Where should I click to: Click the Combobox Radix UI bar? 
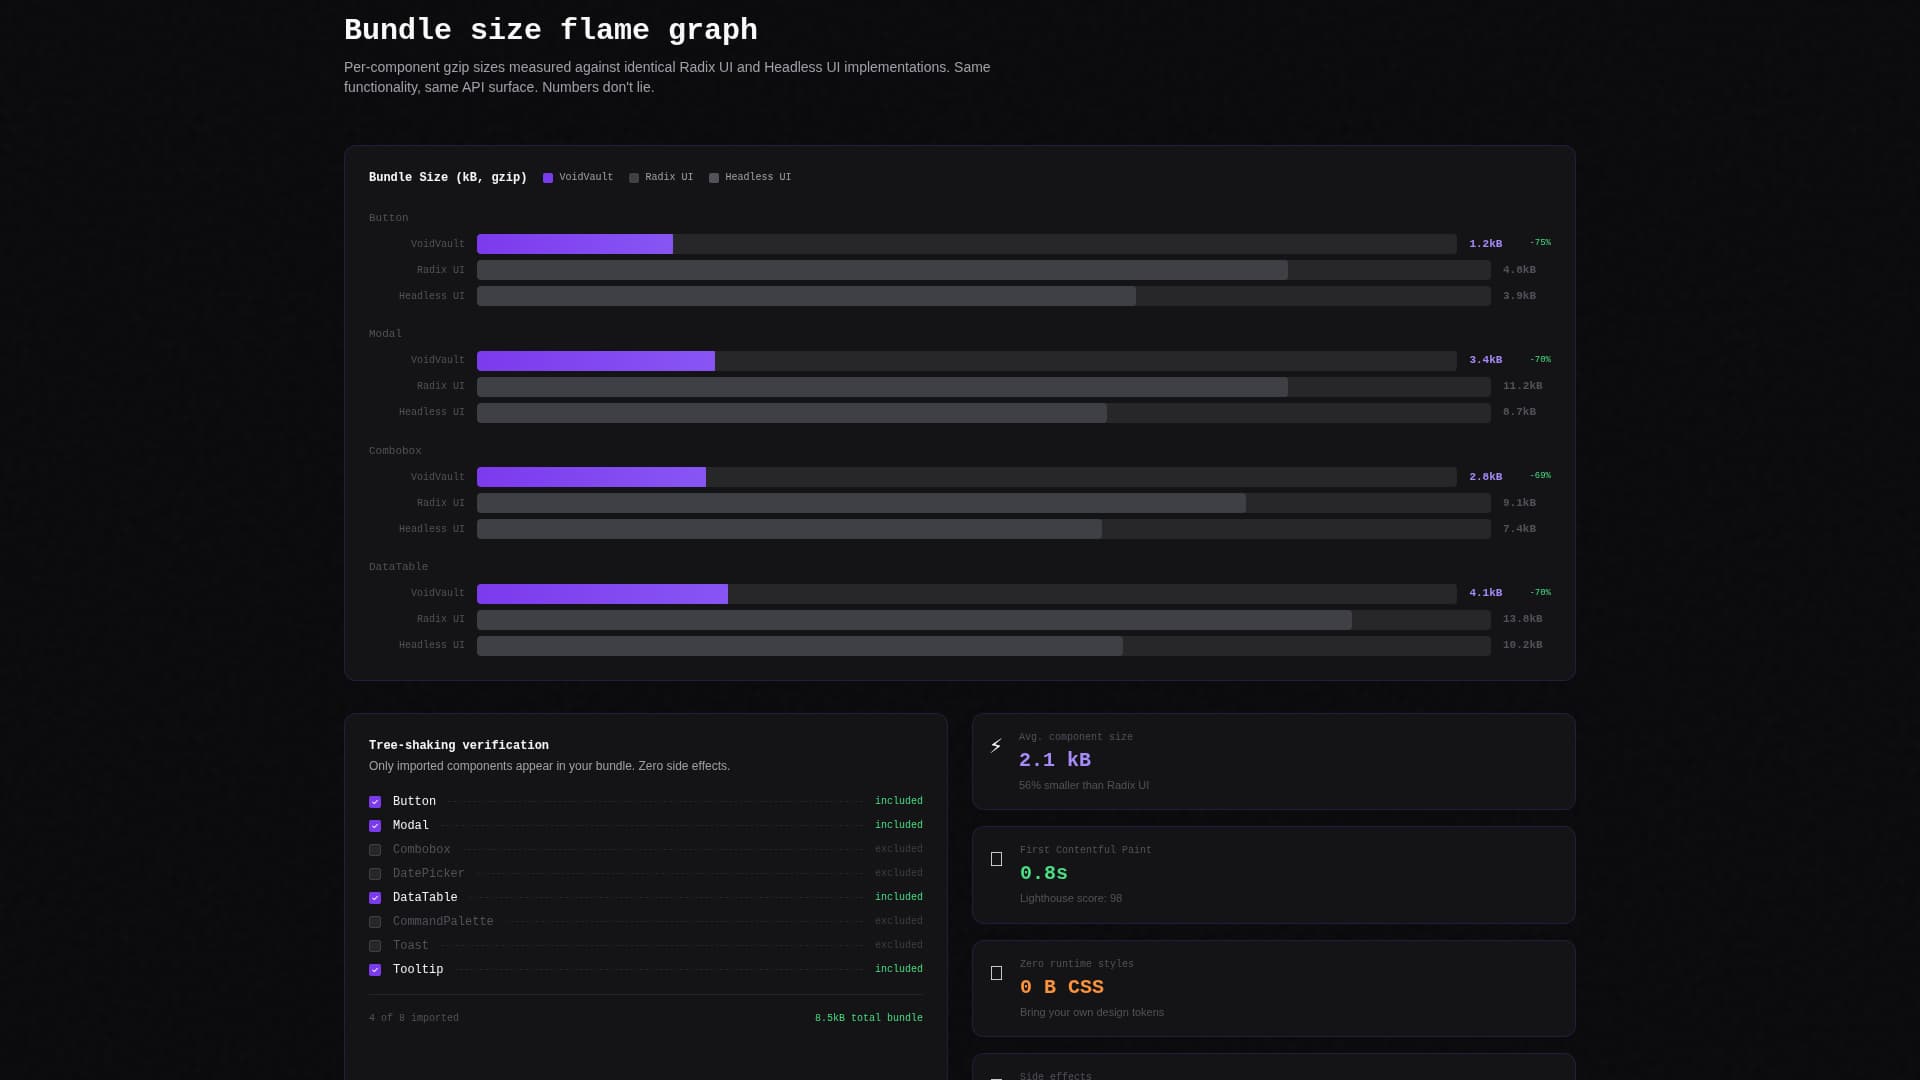(x=861, y=503)
